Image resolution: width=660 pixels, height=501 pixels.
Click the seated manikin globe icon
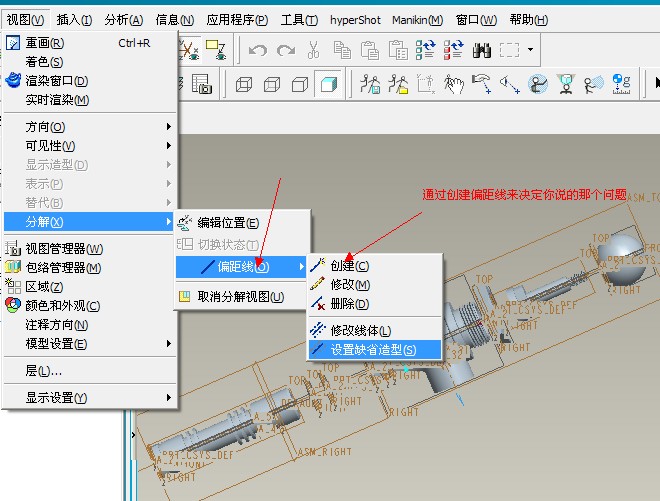(x=538, y=84)
